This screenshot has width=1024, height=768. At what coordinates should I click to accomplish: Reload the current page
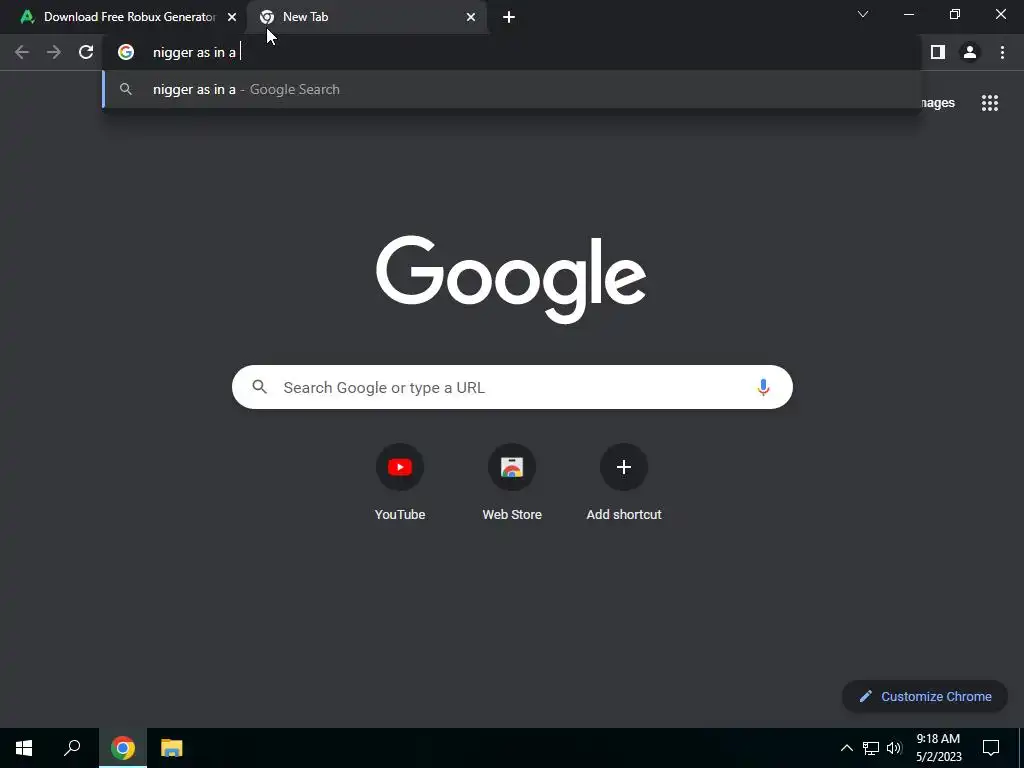click(x=86, y=52)
